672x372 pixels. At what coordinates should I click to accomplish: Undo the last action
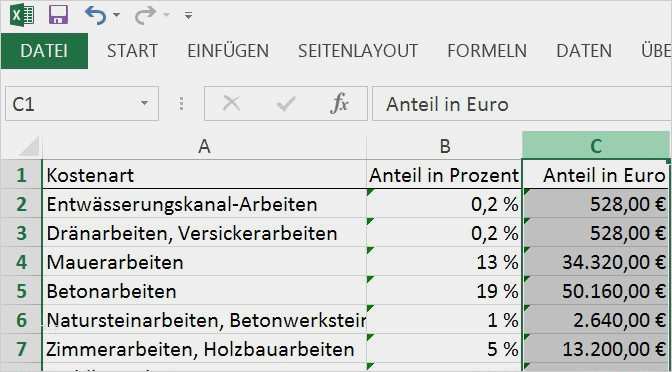click(96, 16)
